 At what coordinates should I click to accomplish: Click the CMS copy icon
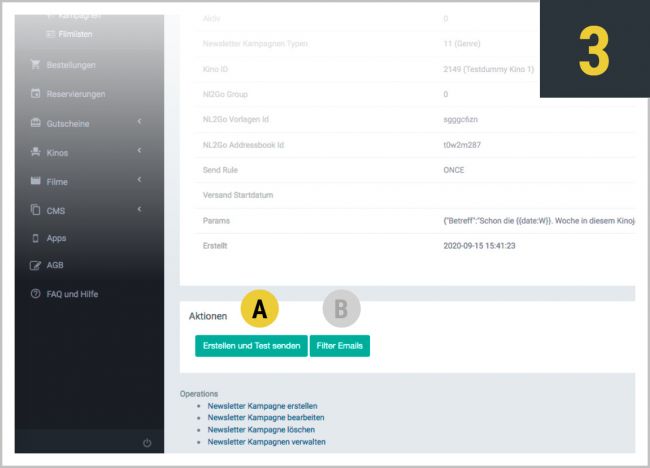[x=36, y=210]
